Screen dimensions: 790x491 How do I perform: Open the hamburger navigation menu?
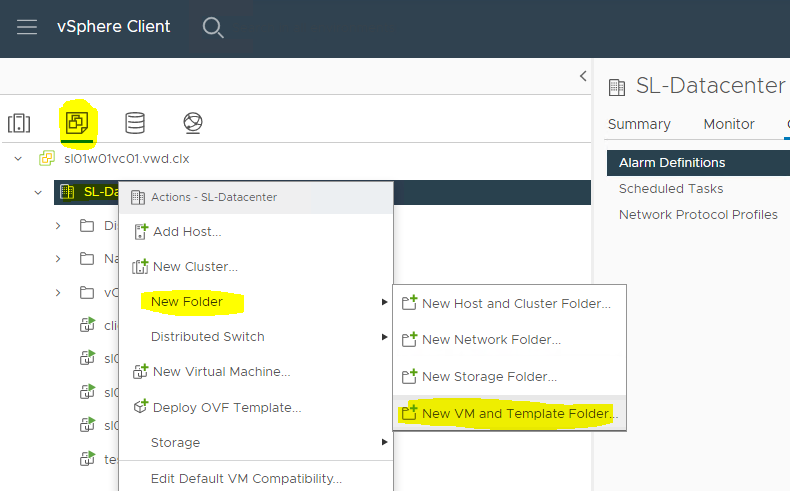[x=27, y=27]
